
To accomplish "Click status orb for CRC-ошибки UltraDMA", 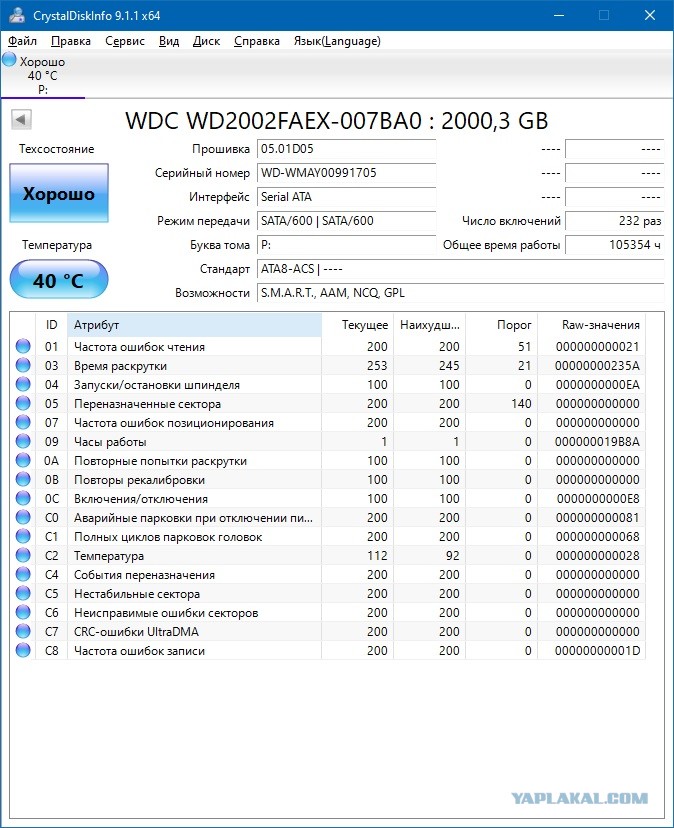I will click(x=23, y=632).
